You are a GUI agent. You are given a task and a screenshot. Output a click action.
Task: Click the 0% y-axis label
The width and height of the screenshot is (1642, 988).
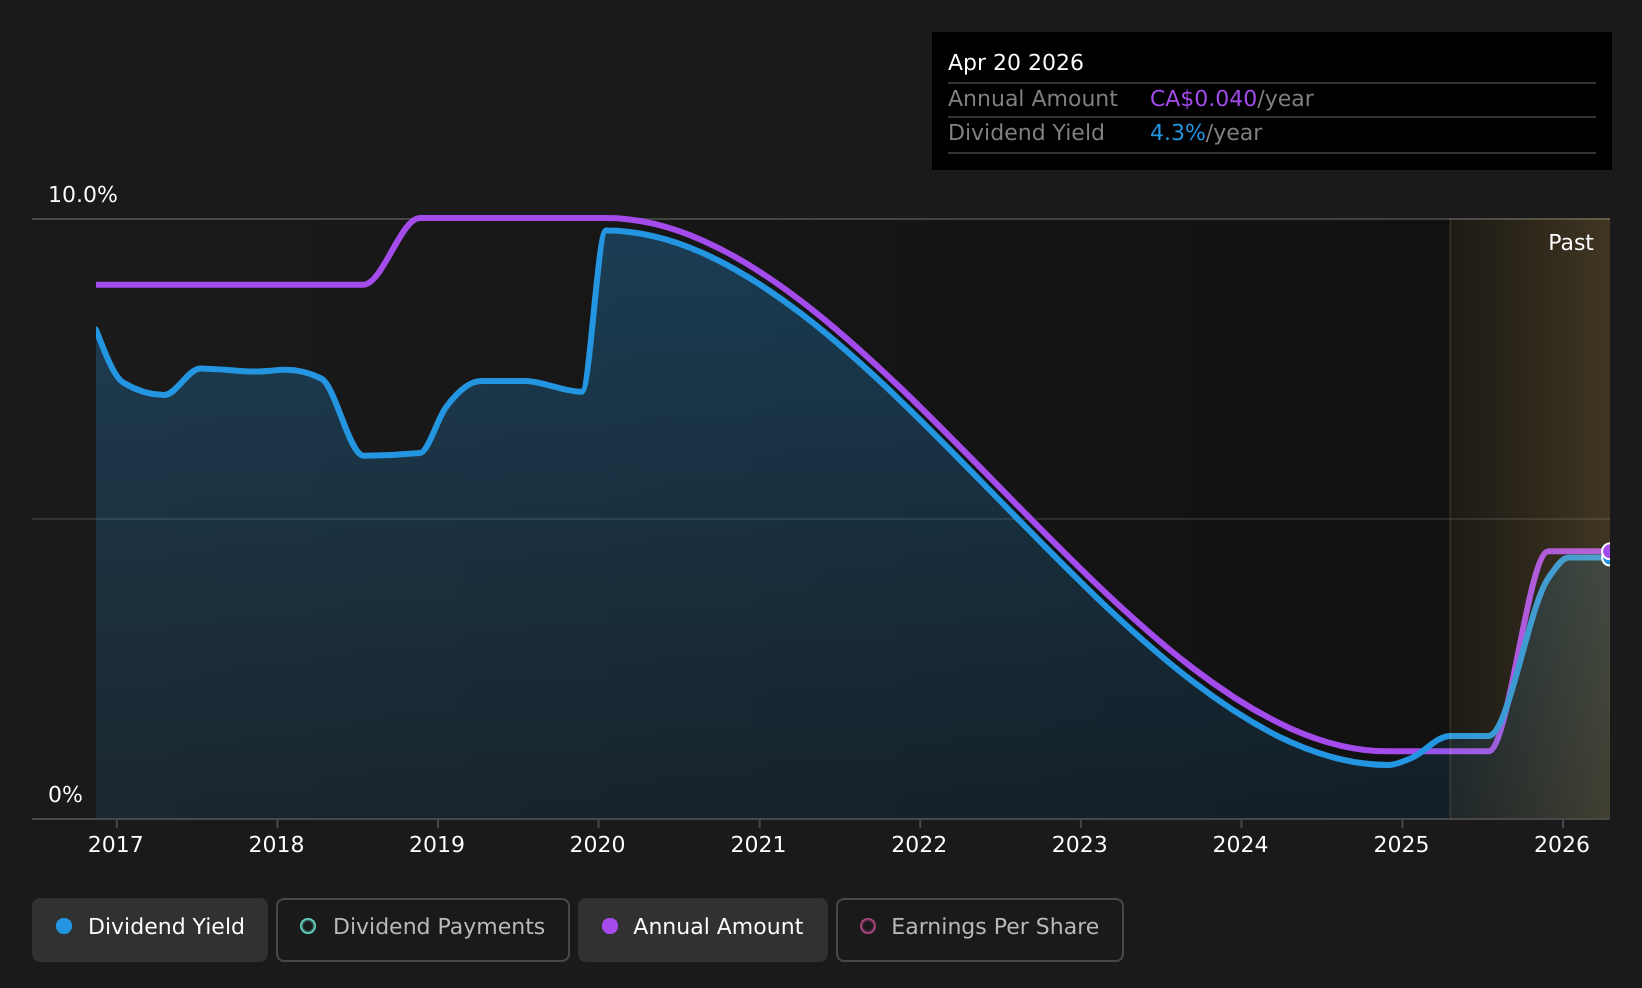65,795
